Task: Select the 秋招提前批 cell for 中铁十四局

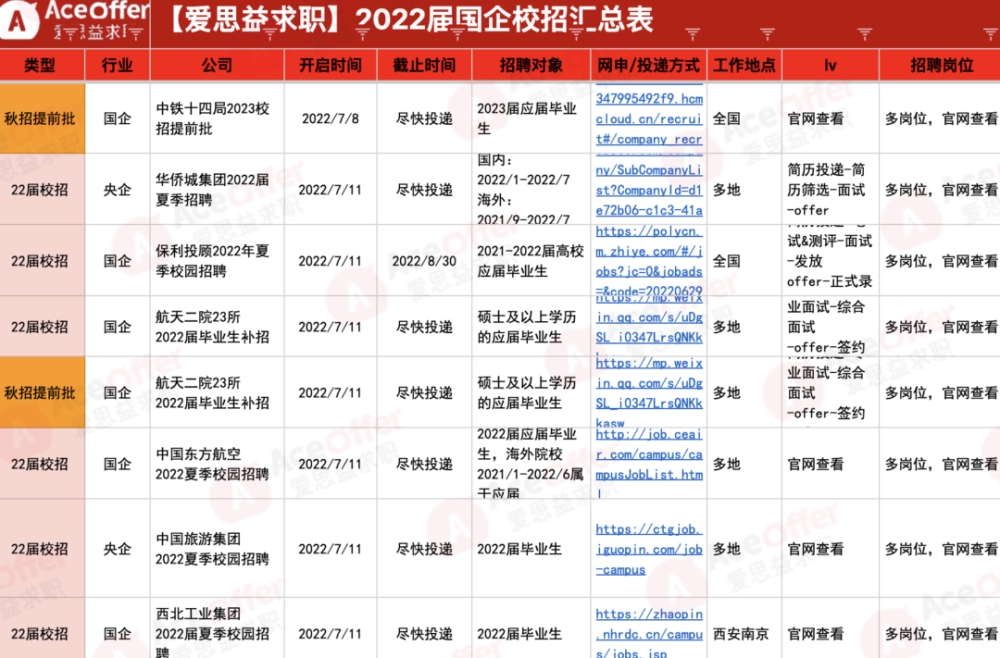Action: tap(42, 119)
